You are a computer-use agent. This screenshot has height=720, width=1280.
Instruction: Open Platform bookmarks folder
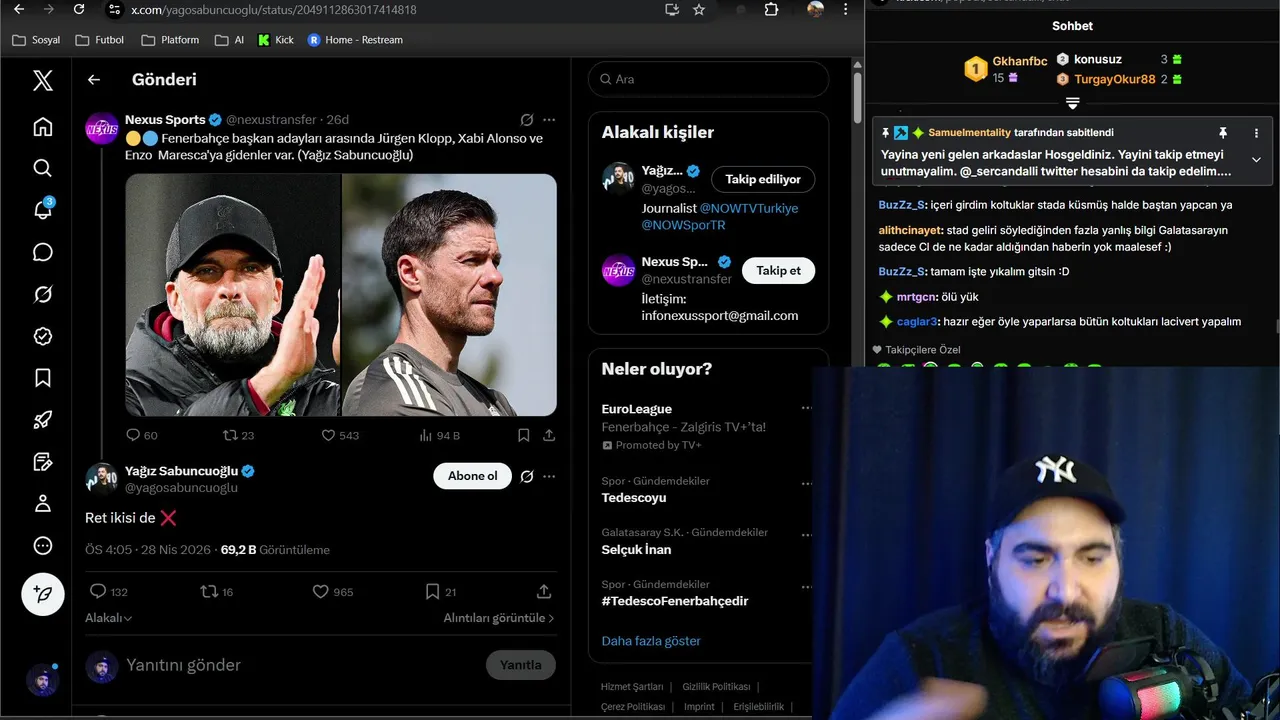click(170, 40)
